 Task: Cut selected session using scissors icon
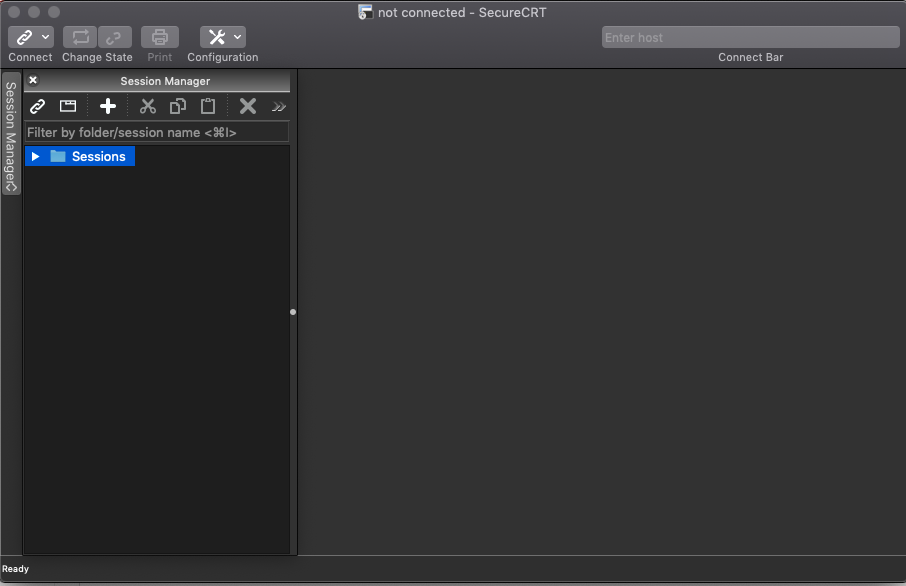point(147,106)
